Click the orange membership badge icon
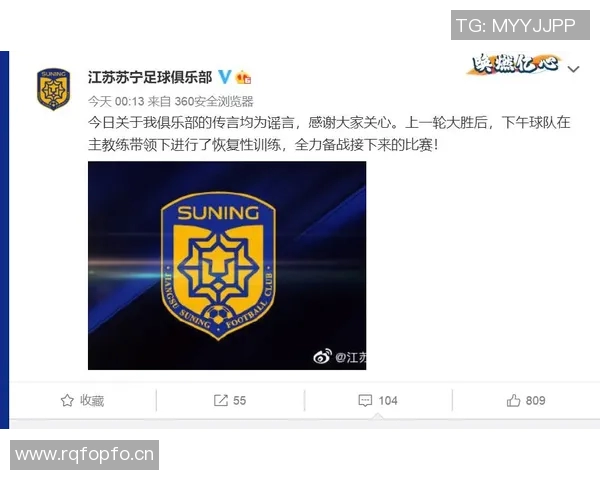Image resolution: width=600 pixels, height=480 pixels. pyautogui.click(x=243, y=77)
